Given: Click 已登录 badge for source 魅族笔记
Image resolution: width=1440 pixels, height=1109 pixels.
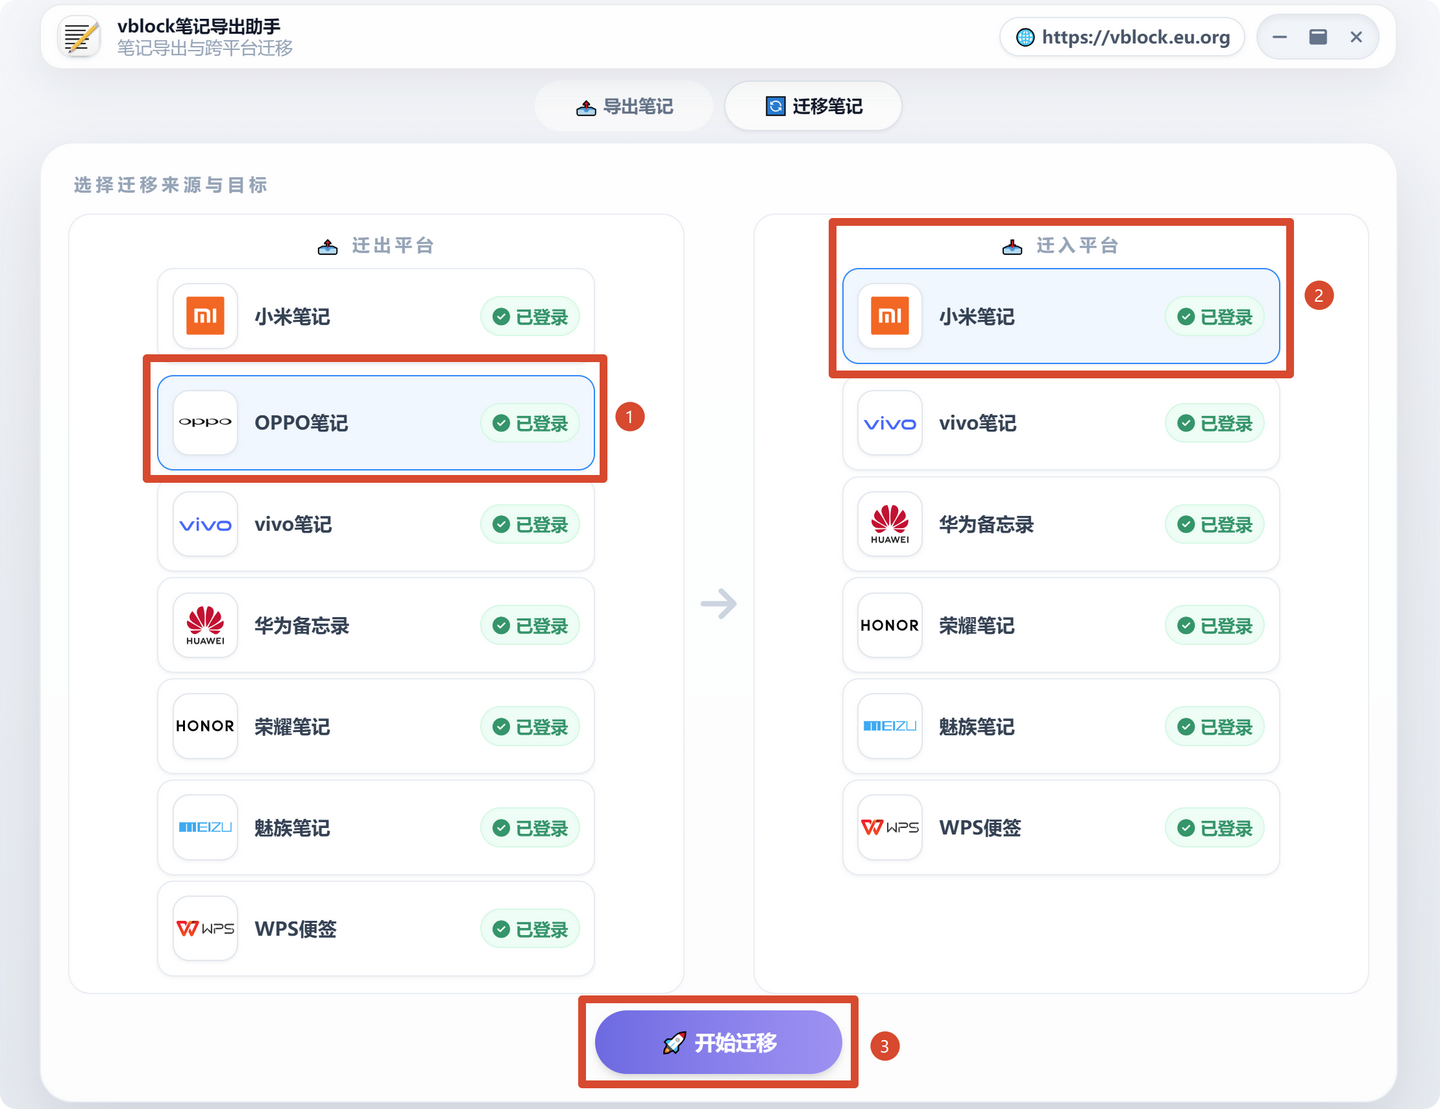Looking at the screenshot, I should pyautogui.click(x=530, y=828).
